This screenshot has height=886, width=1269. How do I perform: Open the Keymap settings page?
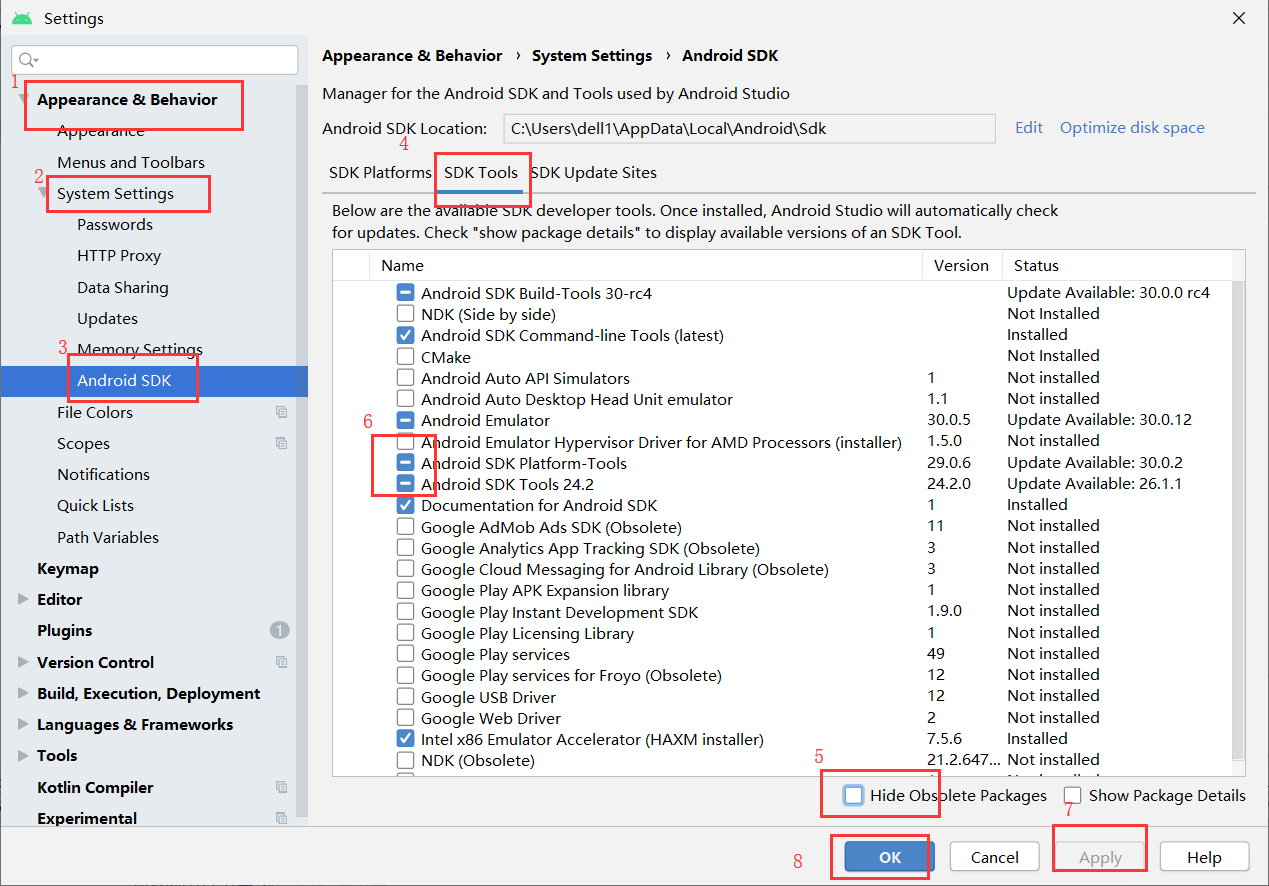click(68, 568)
